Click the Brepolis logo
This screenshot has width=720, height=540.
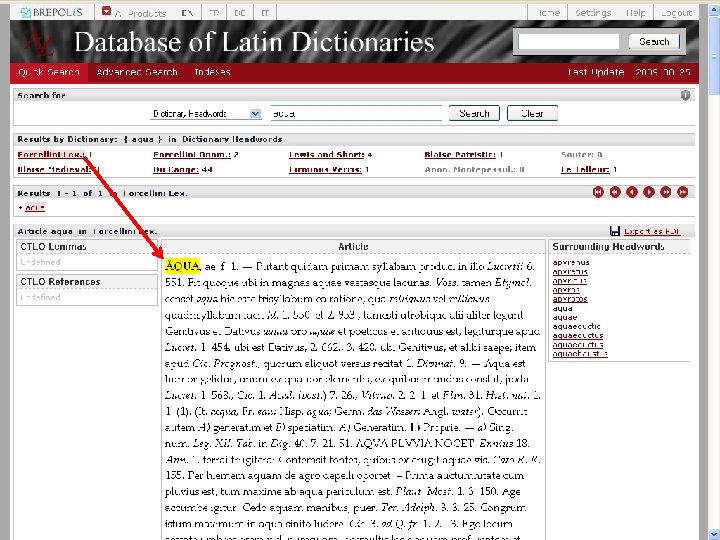[51, 12]
